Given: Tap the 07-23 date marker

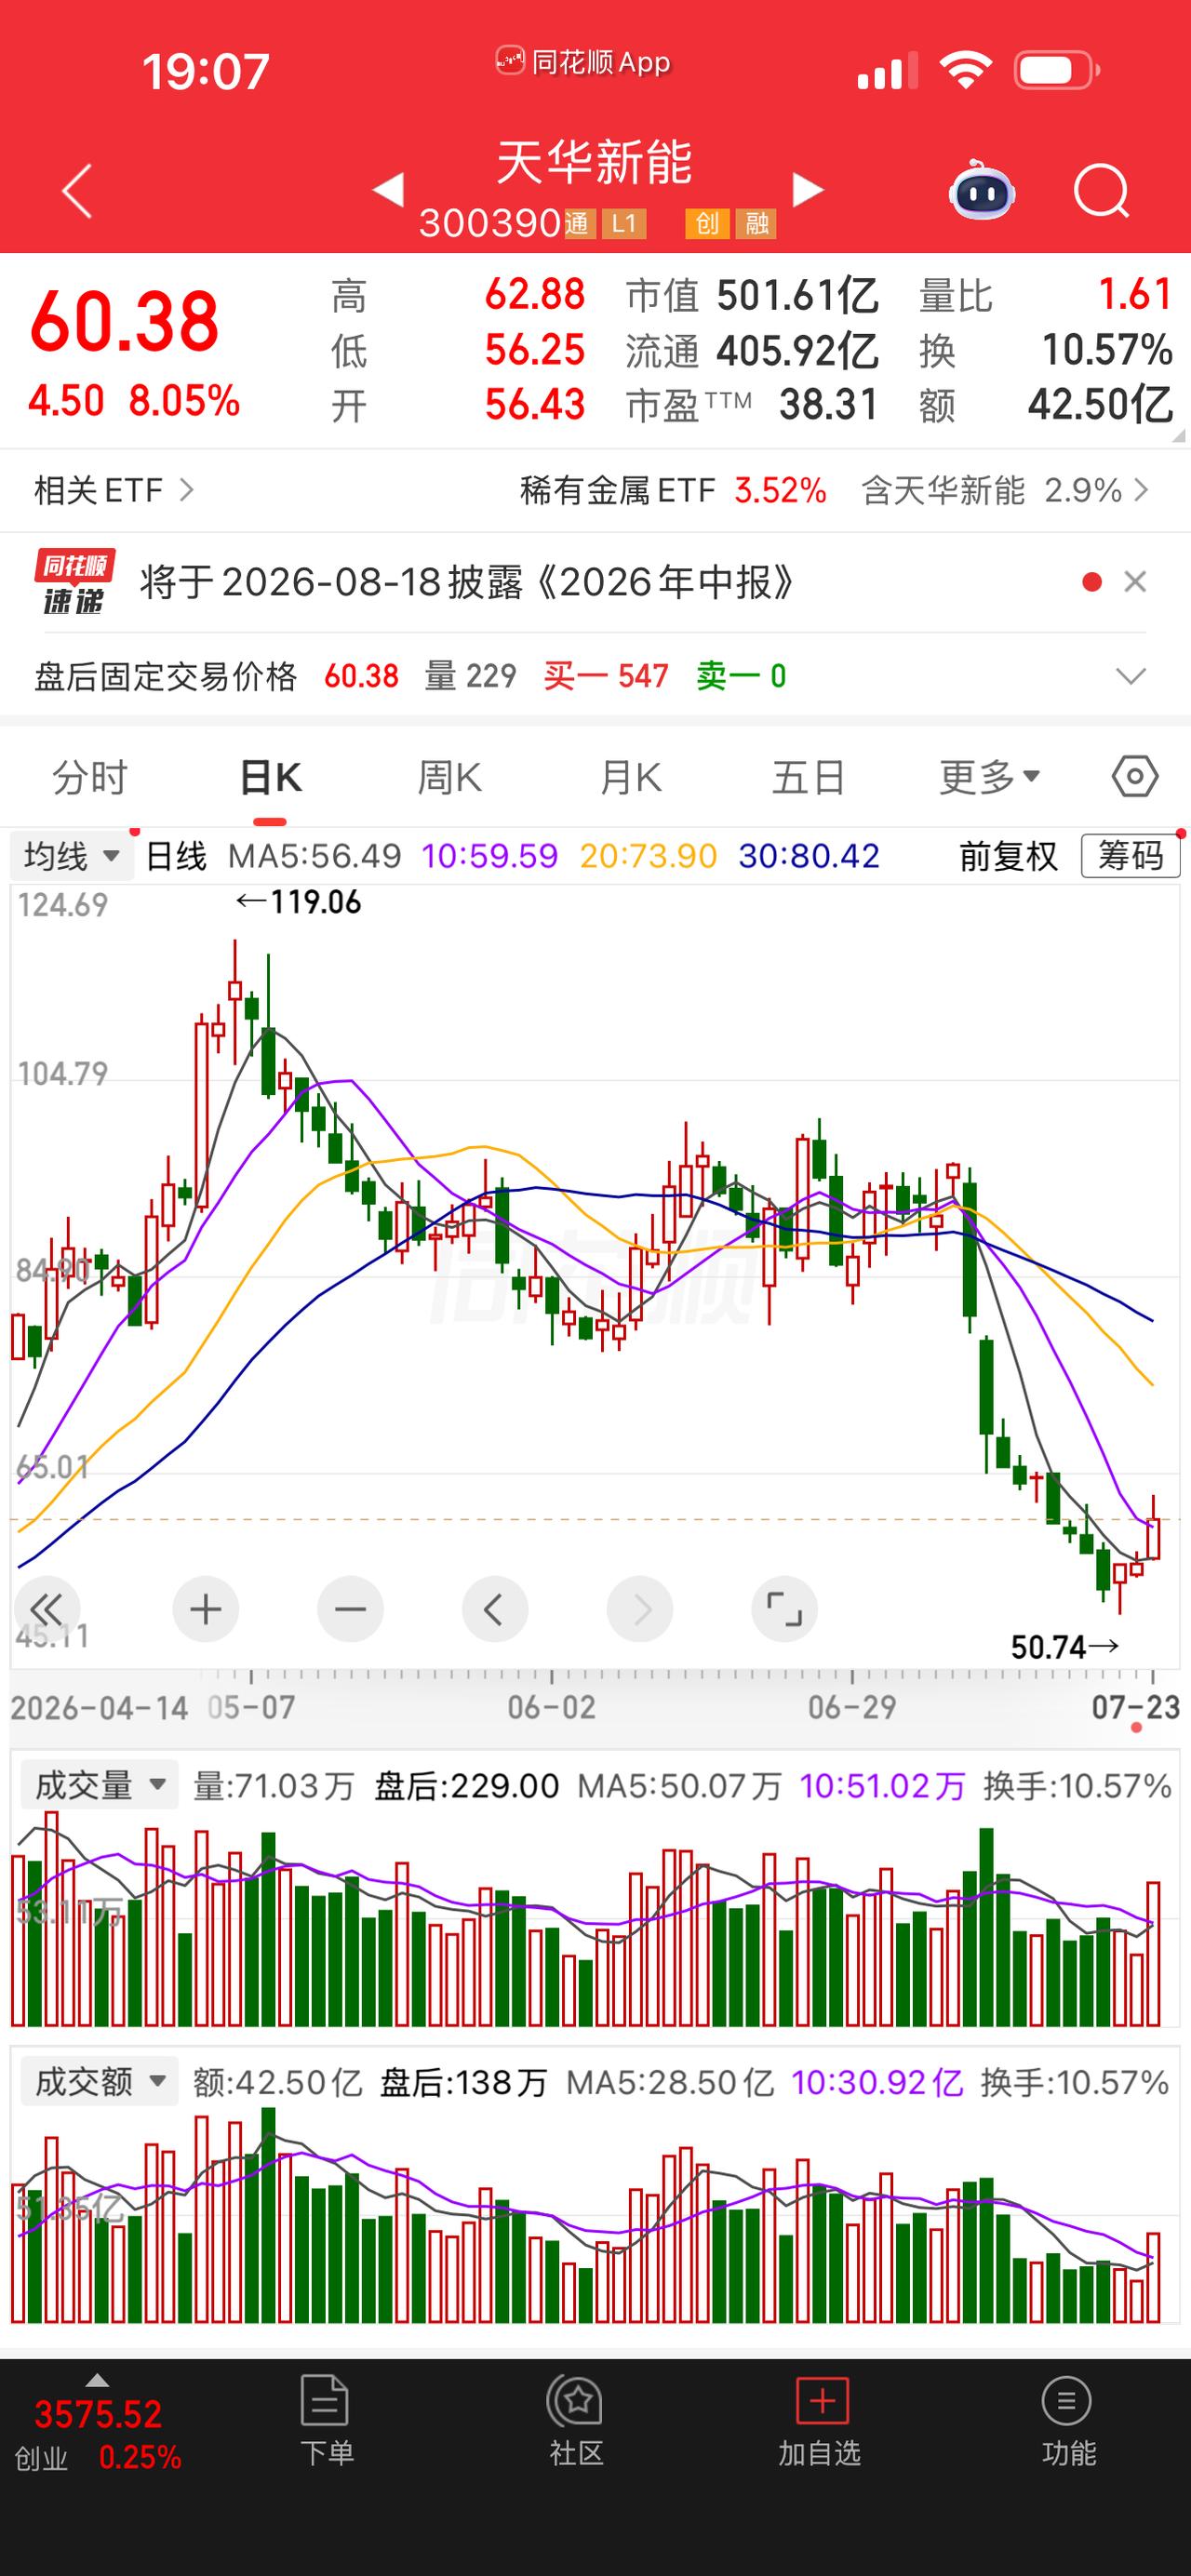Looking at the screenshot, I should click(x=1136, y=1706).
